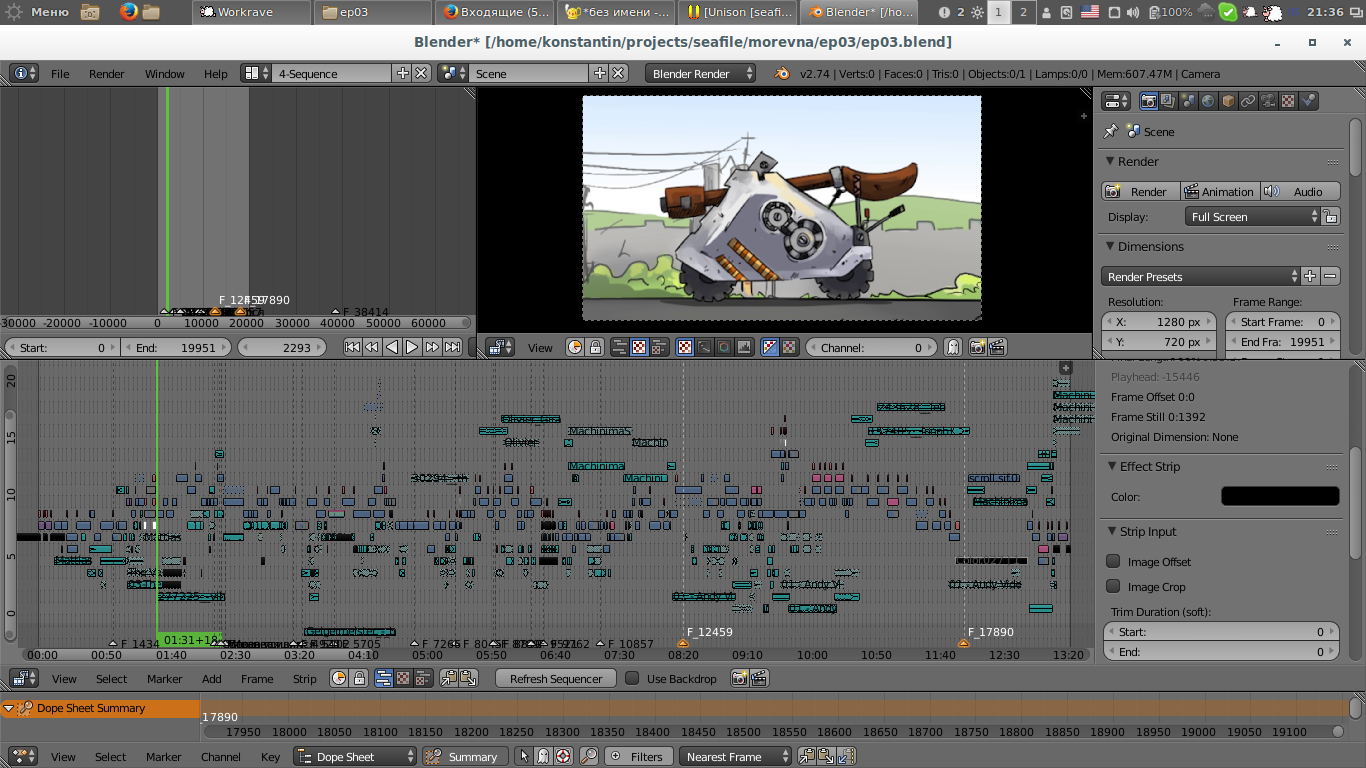Toggle only selected arrow icon in dope sheet
This screenshot has height=768, width=1366.
pos(523,757)
